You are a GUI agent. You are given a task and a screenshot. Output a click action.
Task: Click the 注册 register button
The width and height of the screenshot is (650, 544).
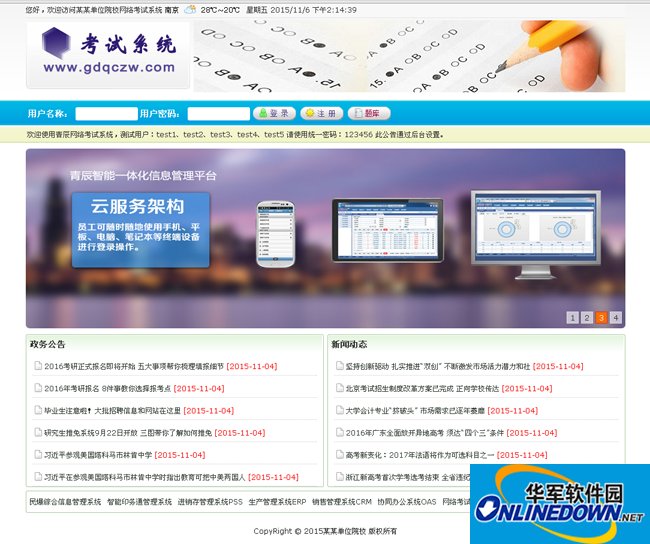(x=322, y=113)
